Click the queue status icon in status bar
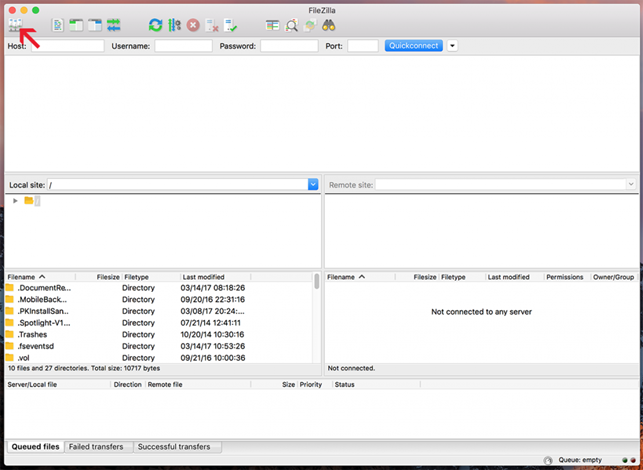Viewport: 643px width, 470px height. tap(548, 460)
